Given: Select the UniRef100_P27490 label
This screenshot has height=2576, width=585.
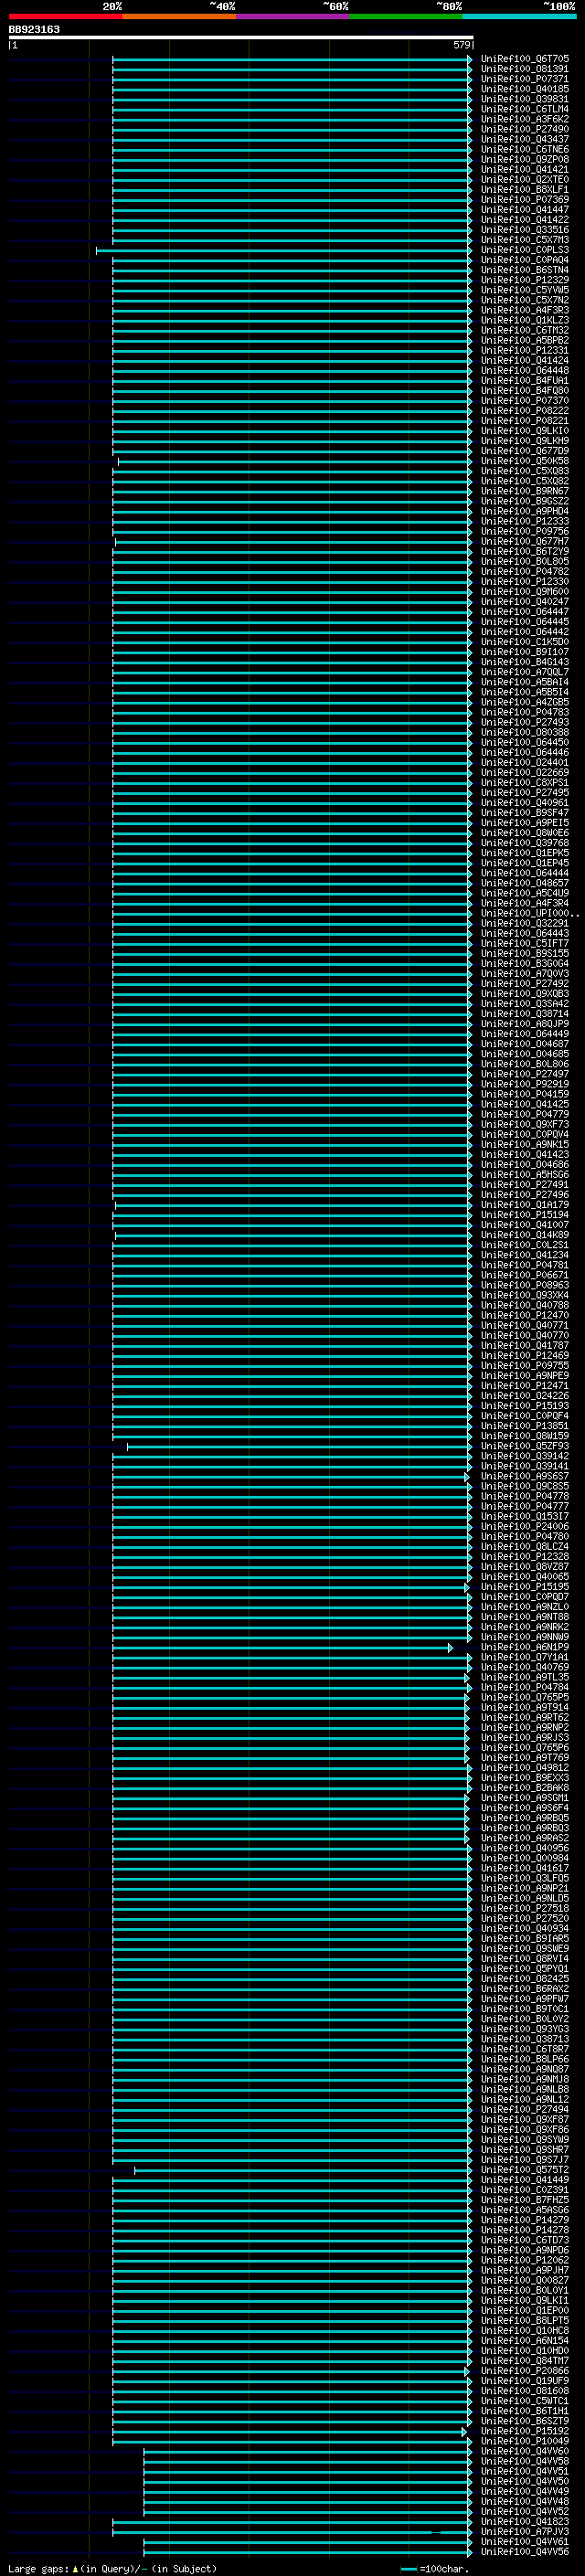Looking at the screenshot, I should coord(525,129).
